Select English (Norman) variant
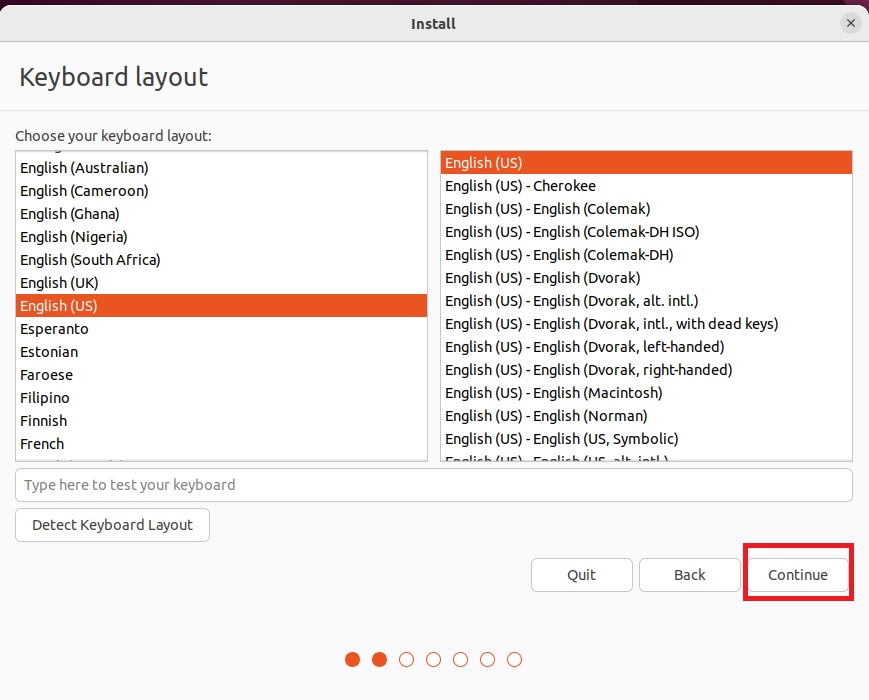Viewport: 869px width, 700px height. (x=546, y=416)
